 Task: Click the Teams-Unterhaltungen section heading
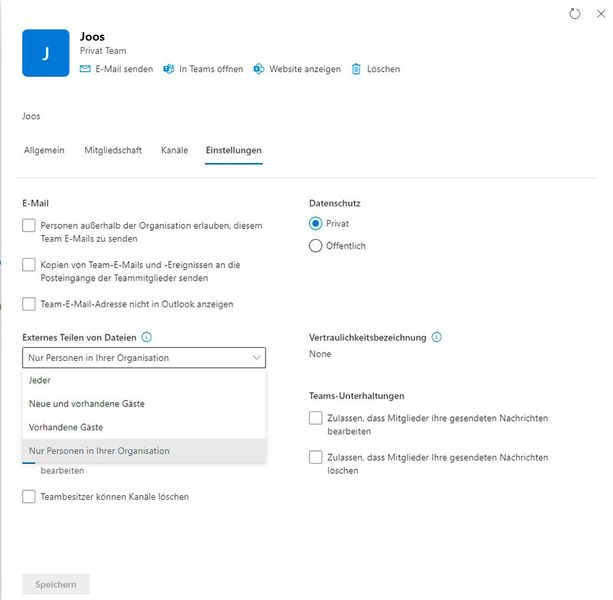[x=357, y=396]
